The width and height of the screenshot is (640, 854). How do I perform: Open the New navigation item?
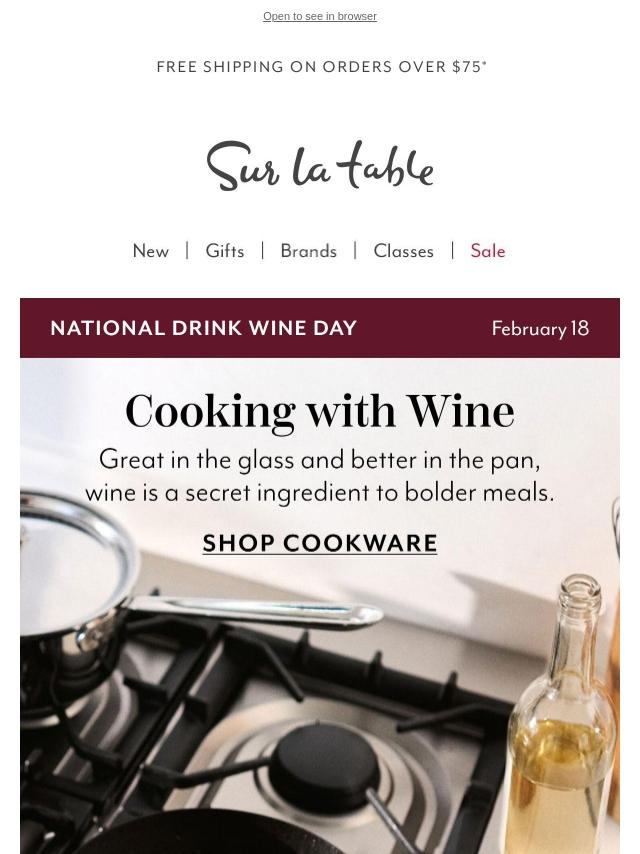point(151,251)
